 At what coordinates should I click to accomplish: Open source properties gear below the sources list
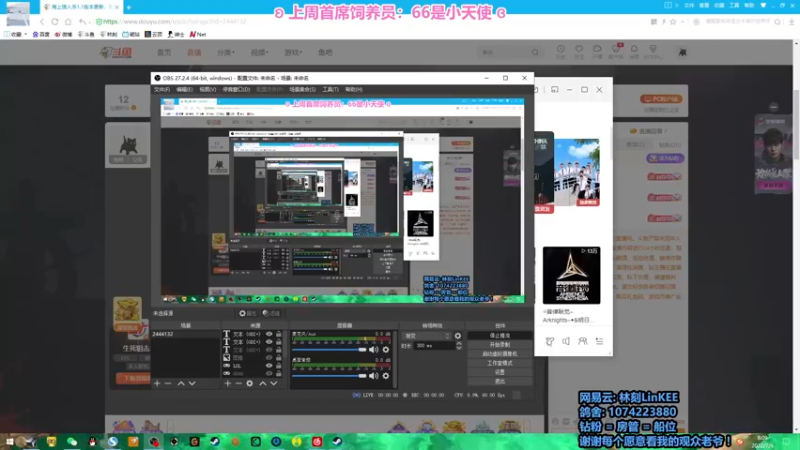[x=249, y=383]
